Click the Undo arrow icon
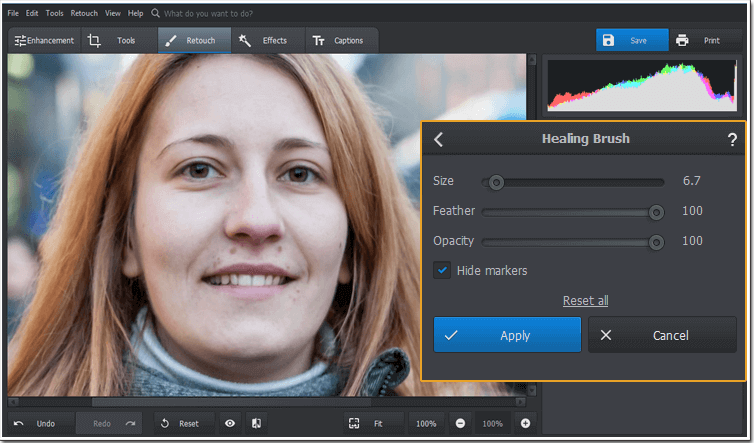 coord(19,423)
